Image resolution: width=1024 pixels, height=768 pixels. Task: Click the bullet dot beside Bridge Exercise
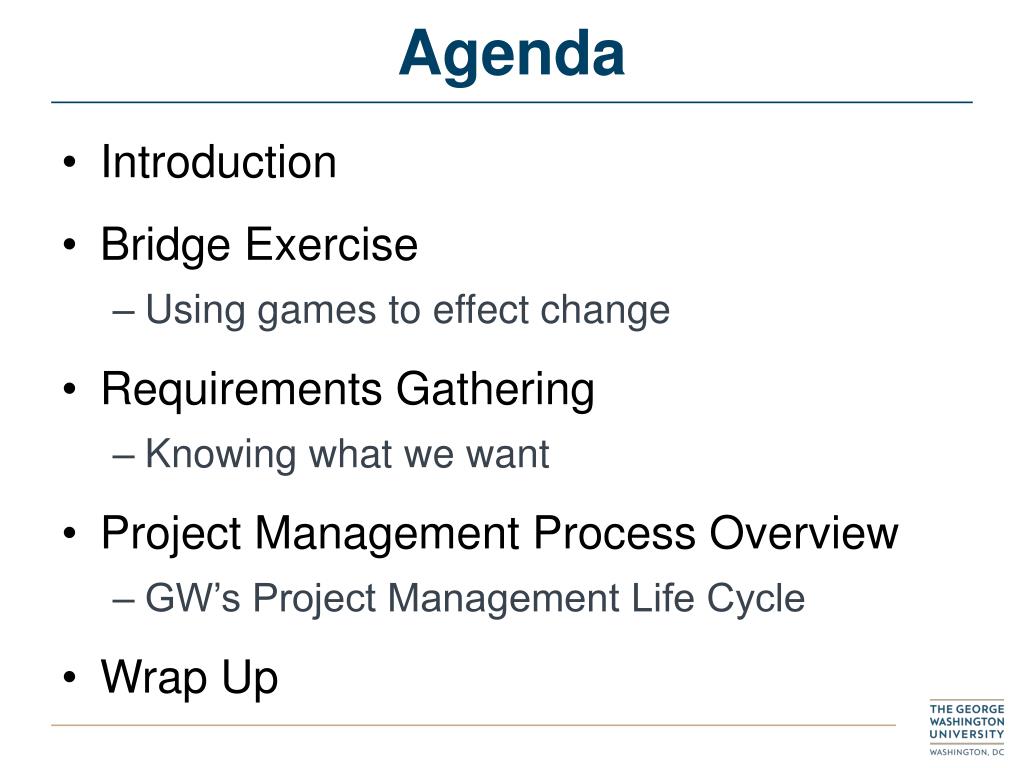click(70, 246)
